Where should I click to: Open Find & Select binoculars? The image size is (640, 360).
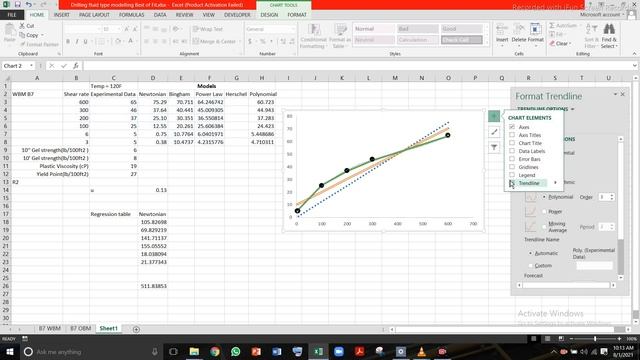click(x=609, y=36)
